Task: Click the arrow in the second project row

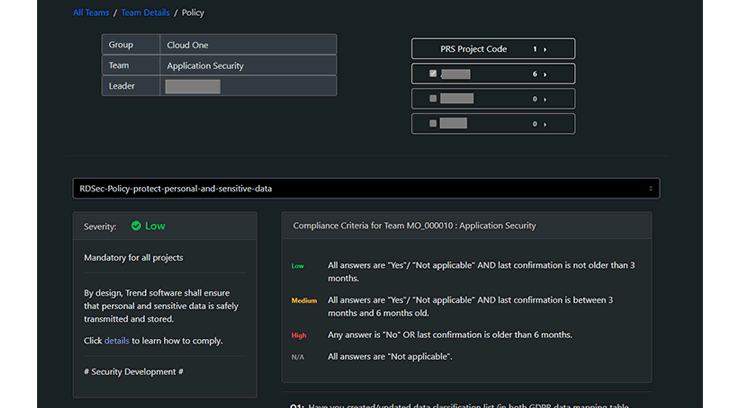Action: click(x=547, y=99)
